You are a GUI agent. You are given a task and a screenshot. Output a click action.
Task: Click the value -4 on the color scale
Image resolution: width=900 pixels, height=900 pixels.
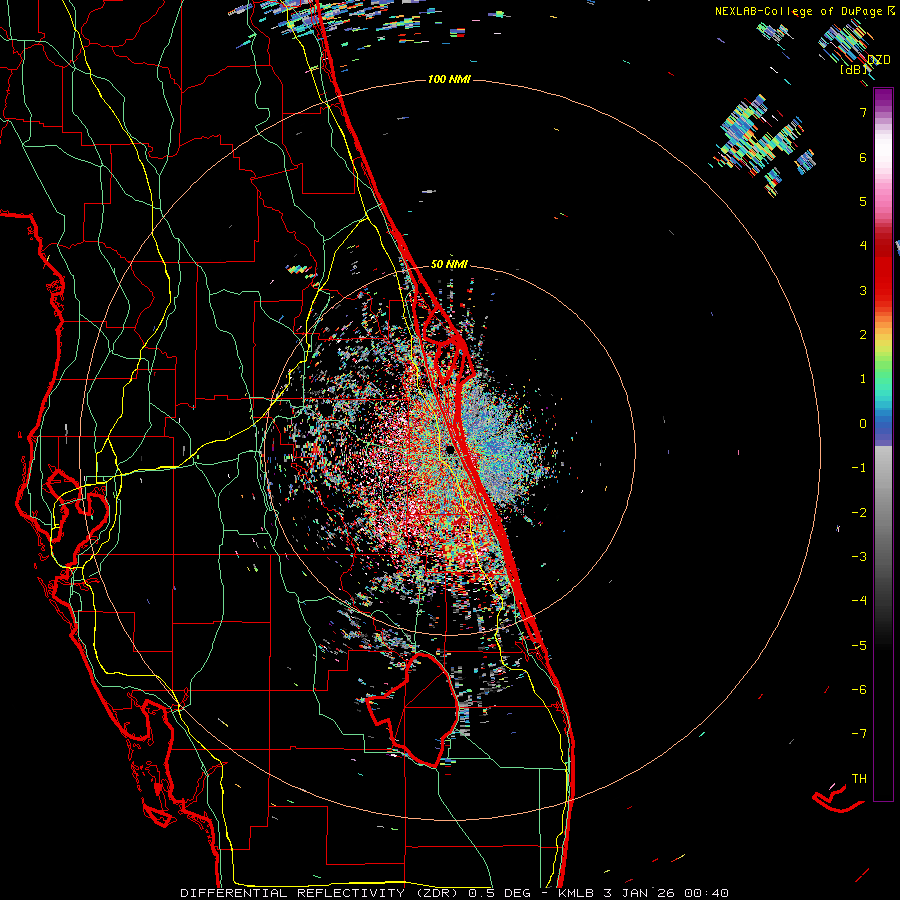click(859, 601)
